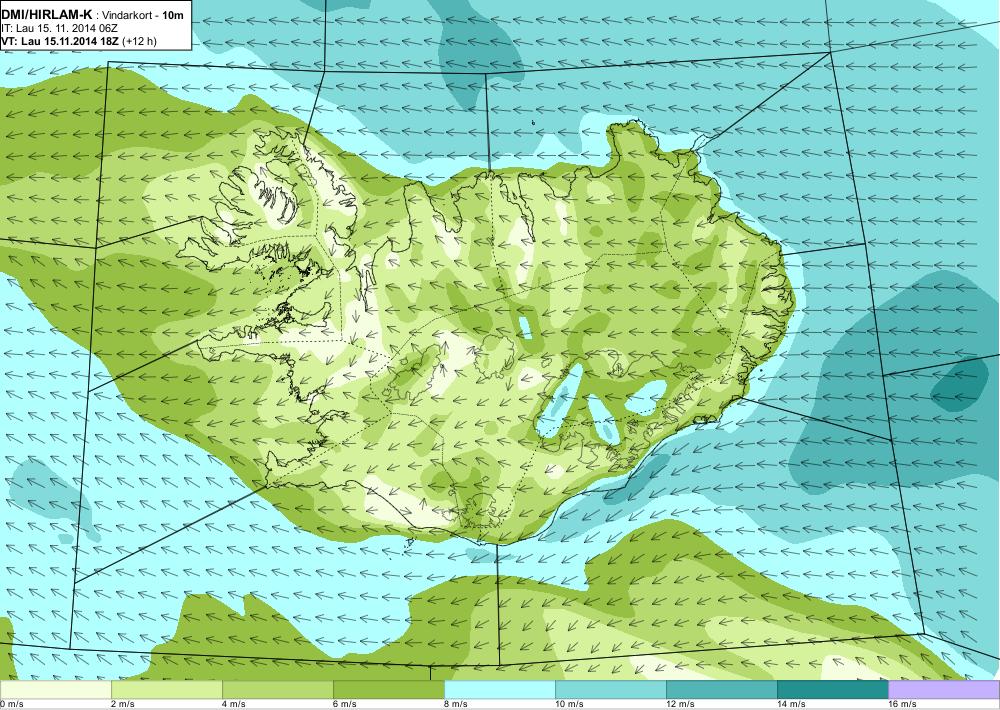
Task: Click the '0 m/s' legend label
Action: 12,704
